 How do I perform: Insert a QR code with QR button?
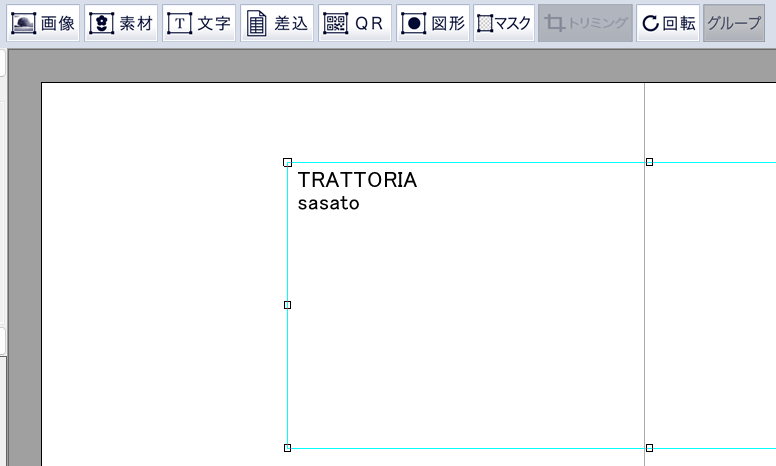pyautogui.click(x=355, y=23)
